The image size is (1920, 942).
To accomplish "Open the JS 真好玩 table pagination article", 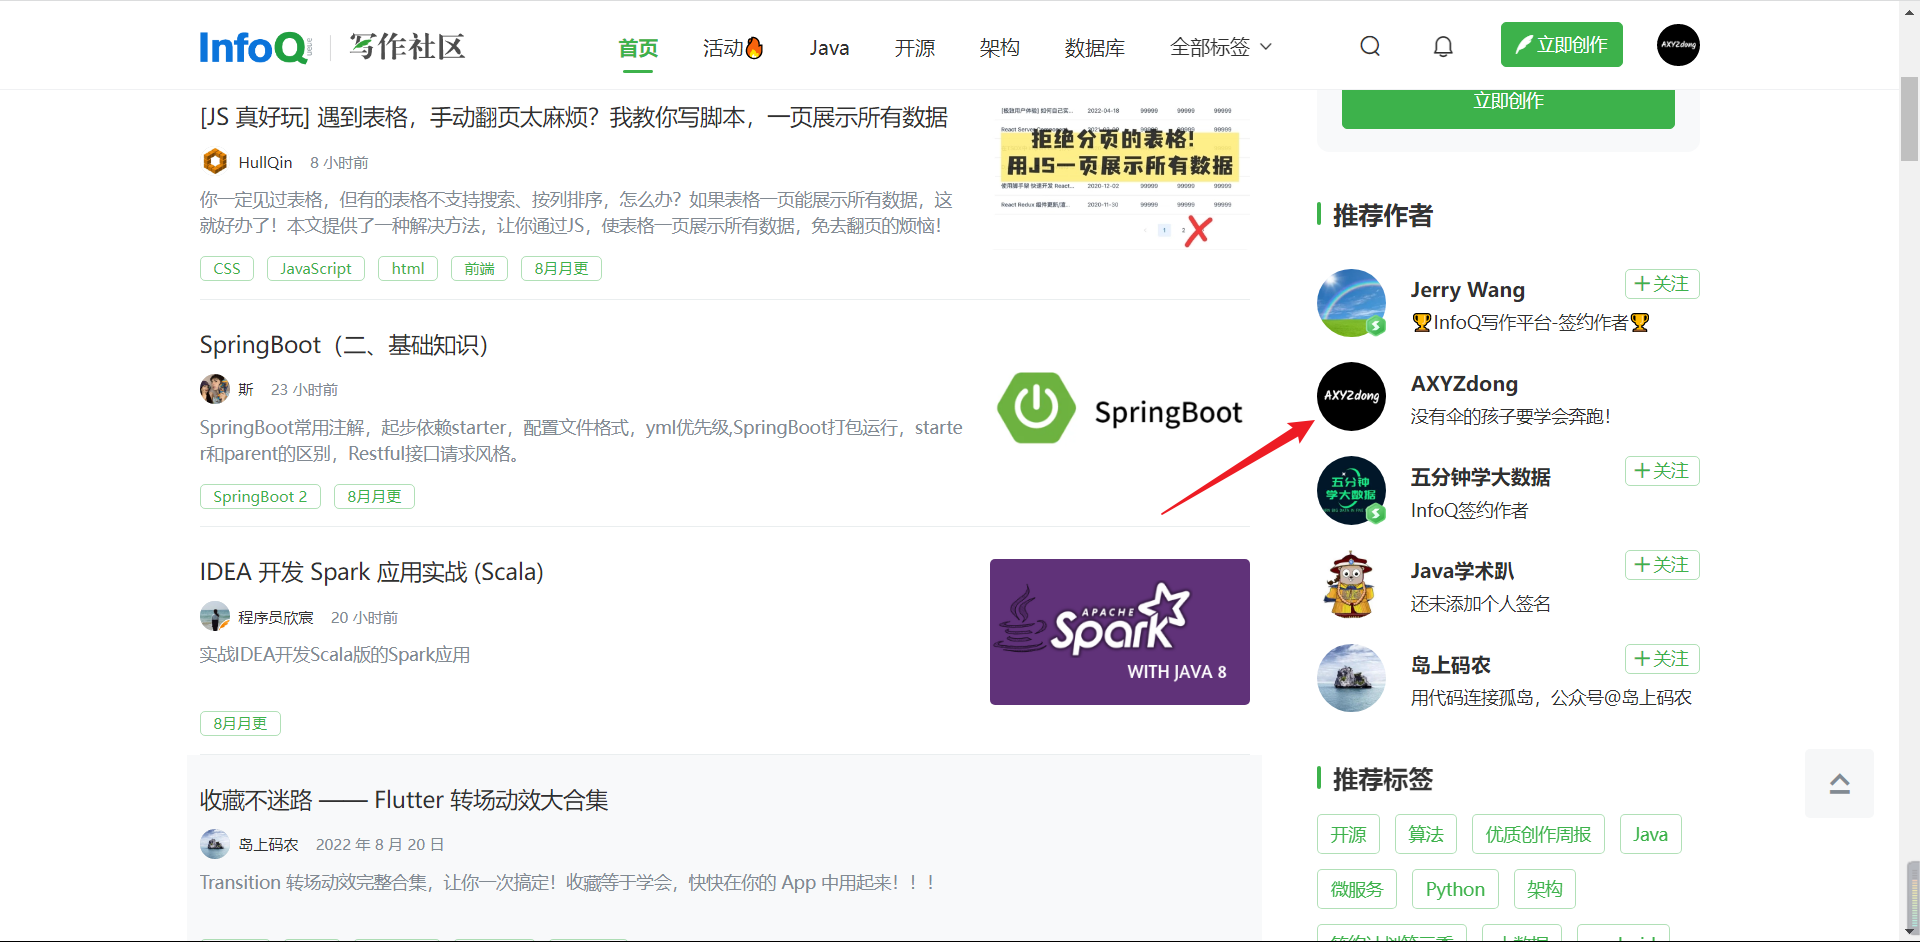I will [x=574, y=118].
